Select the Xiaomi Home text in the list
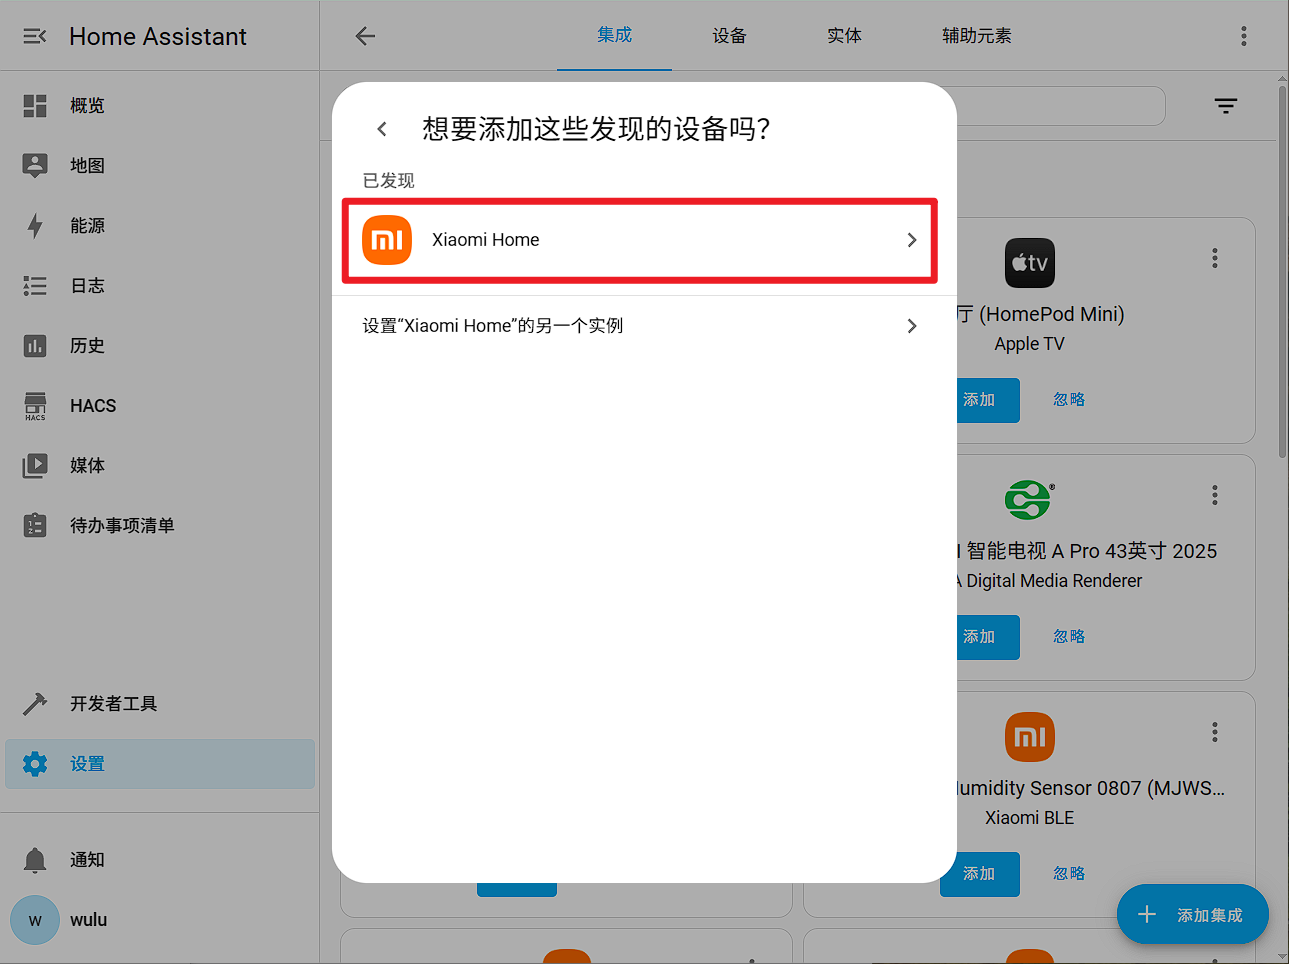Viewport: 1289px width, 964px height. point(486,240)
